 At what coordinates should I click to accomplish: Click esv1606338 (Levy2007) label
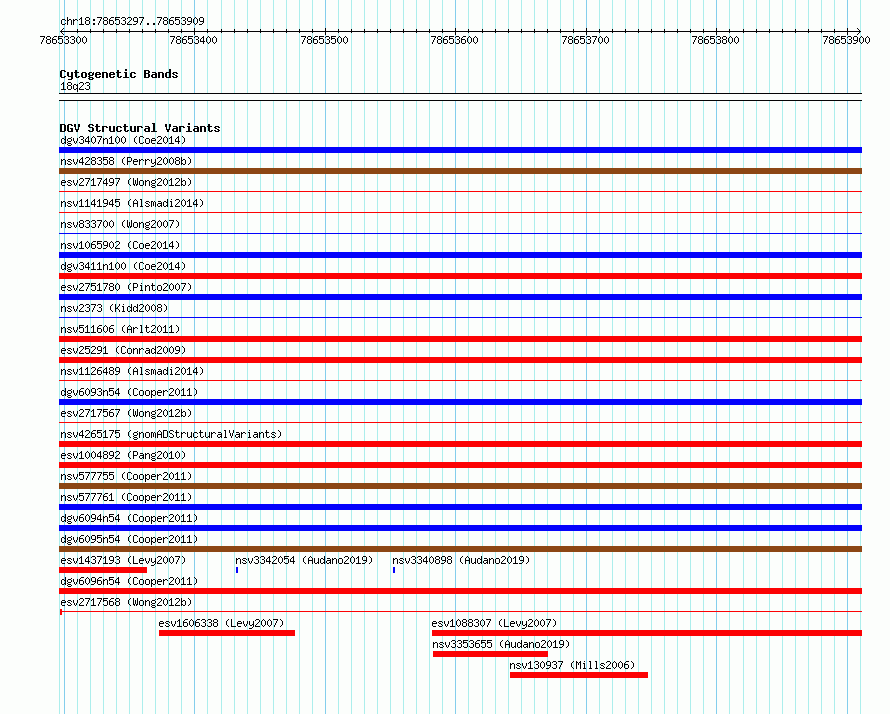point(221,623)
